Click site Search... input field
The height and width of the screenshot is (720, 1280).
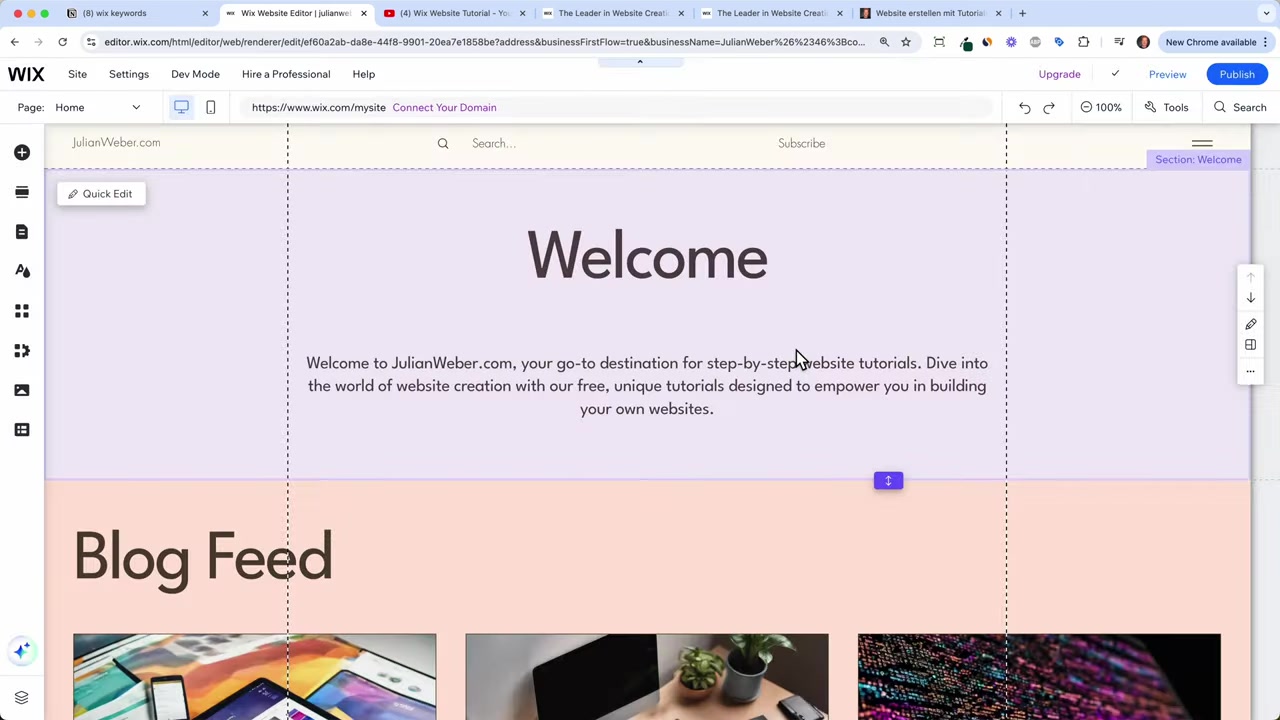click(x=494, y=143)
